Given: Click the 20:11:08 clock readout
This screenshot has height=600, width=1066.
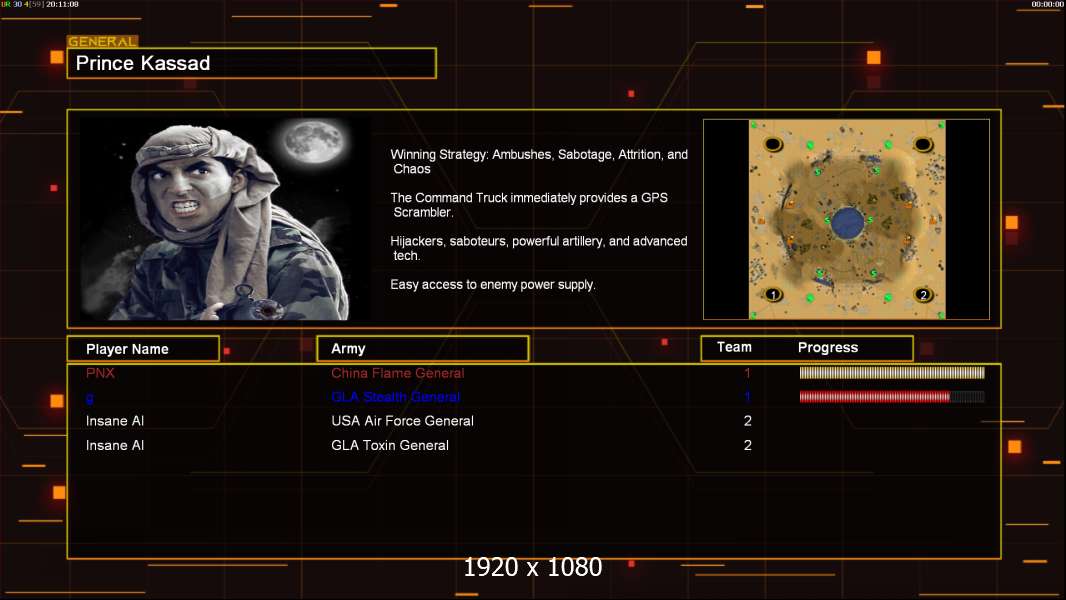Looking at the screenshot, I should [63, 4].
